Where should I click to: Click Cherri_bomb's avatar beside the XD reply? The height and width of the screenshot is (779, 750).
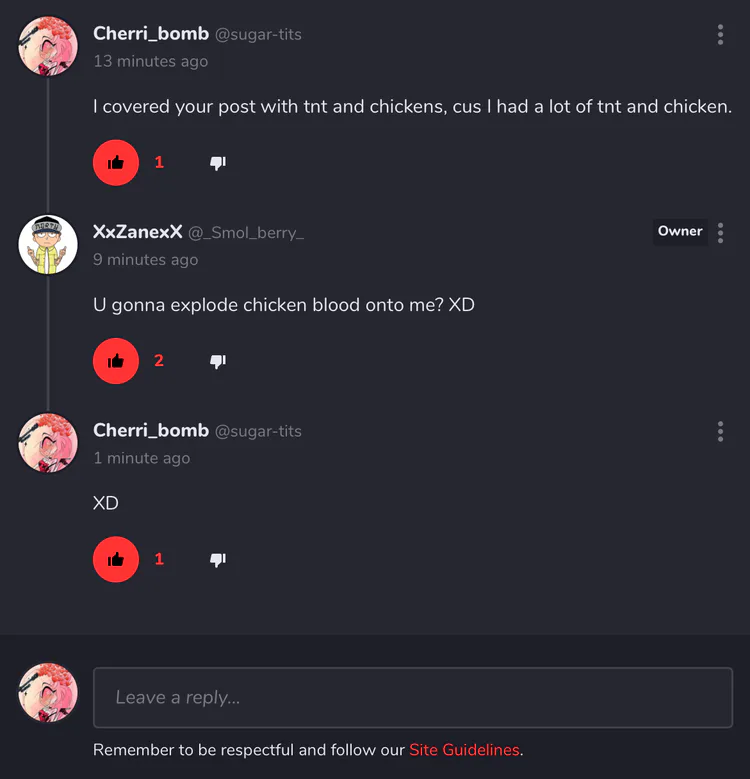pos(48,443)
